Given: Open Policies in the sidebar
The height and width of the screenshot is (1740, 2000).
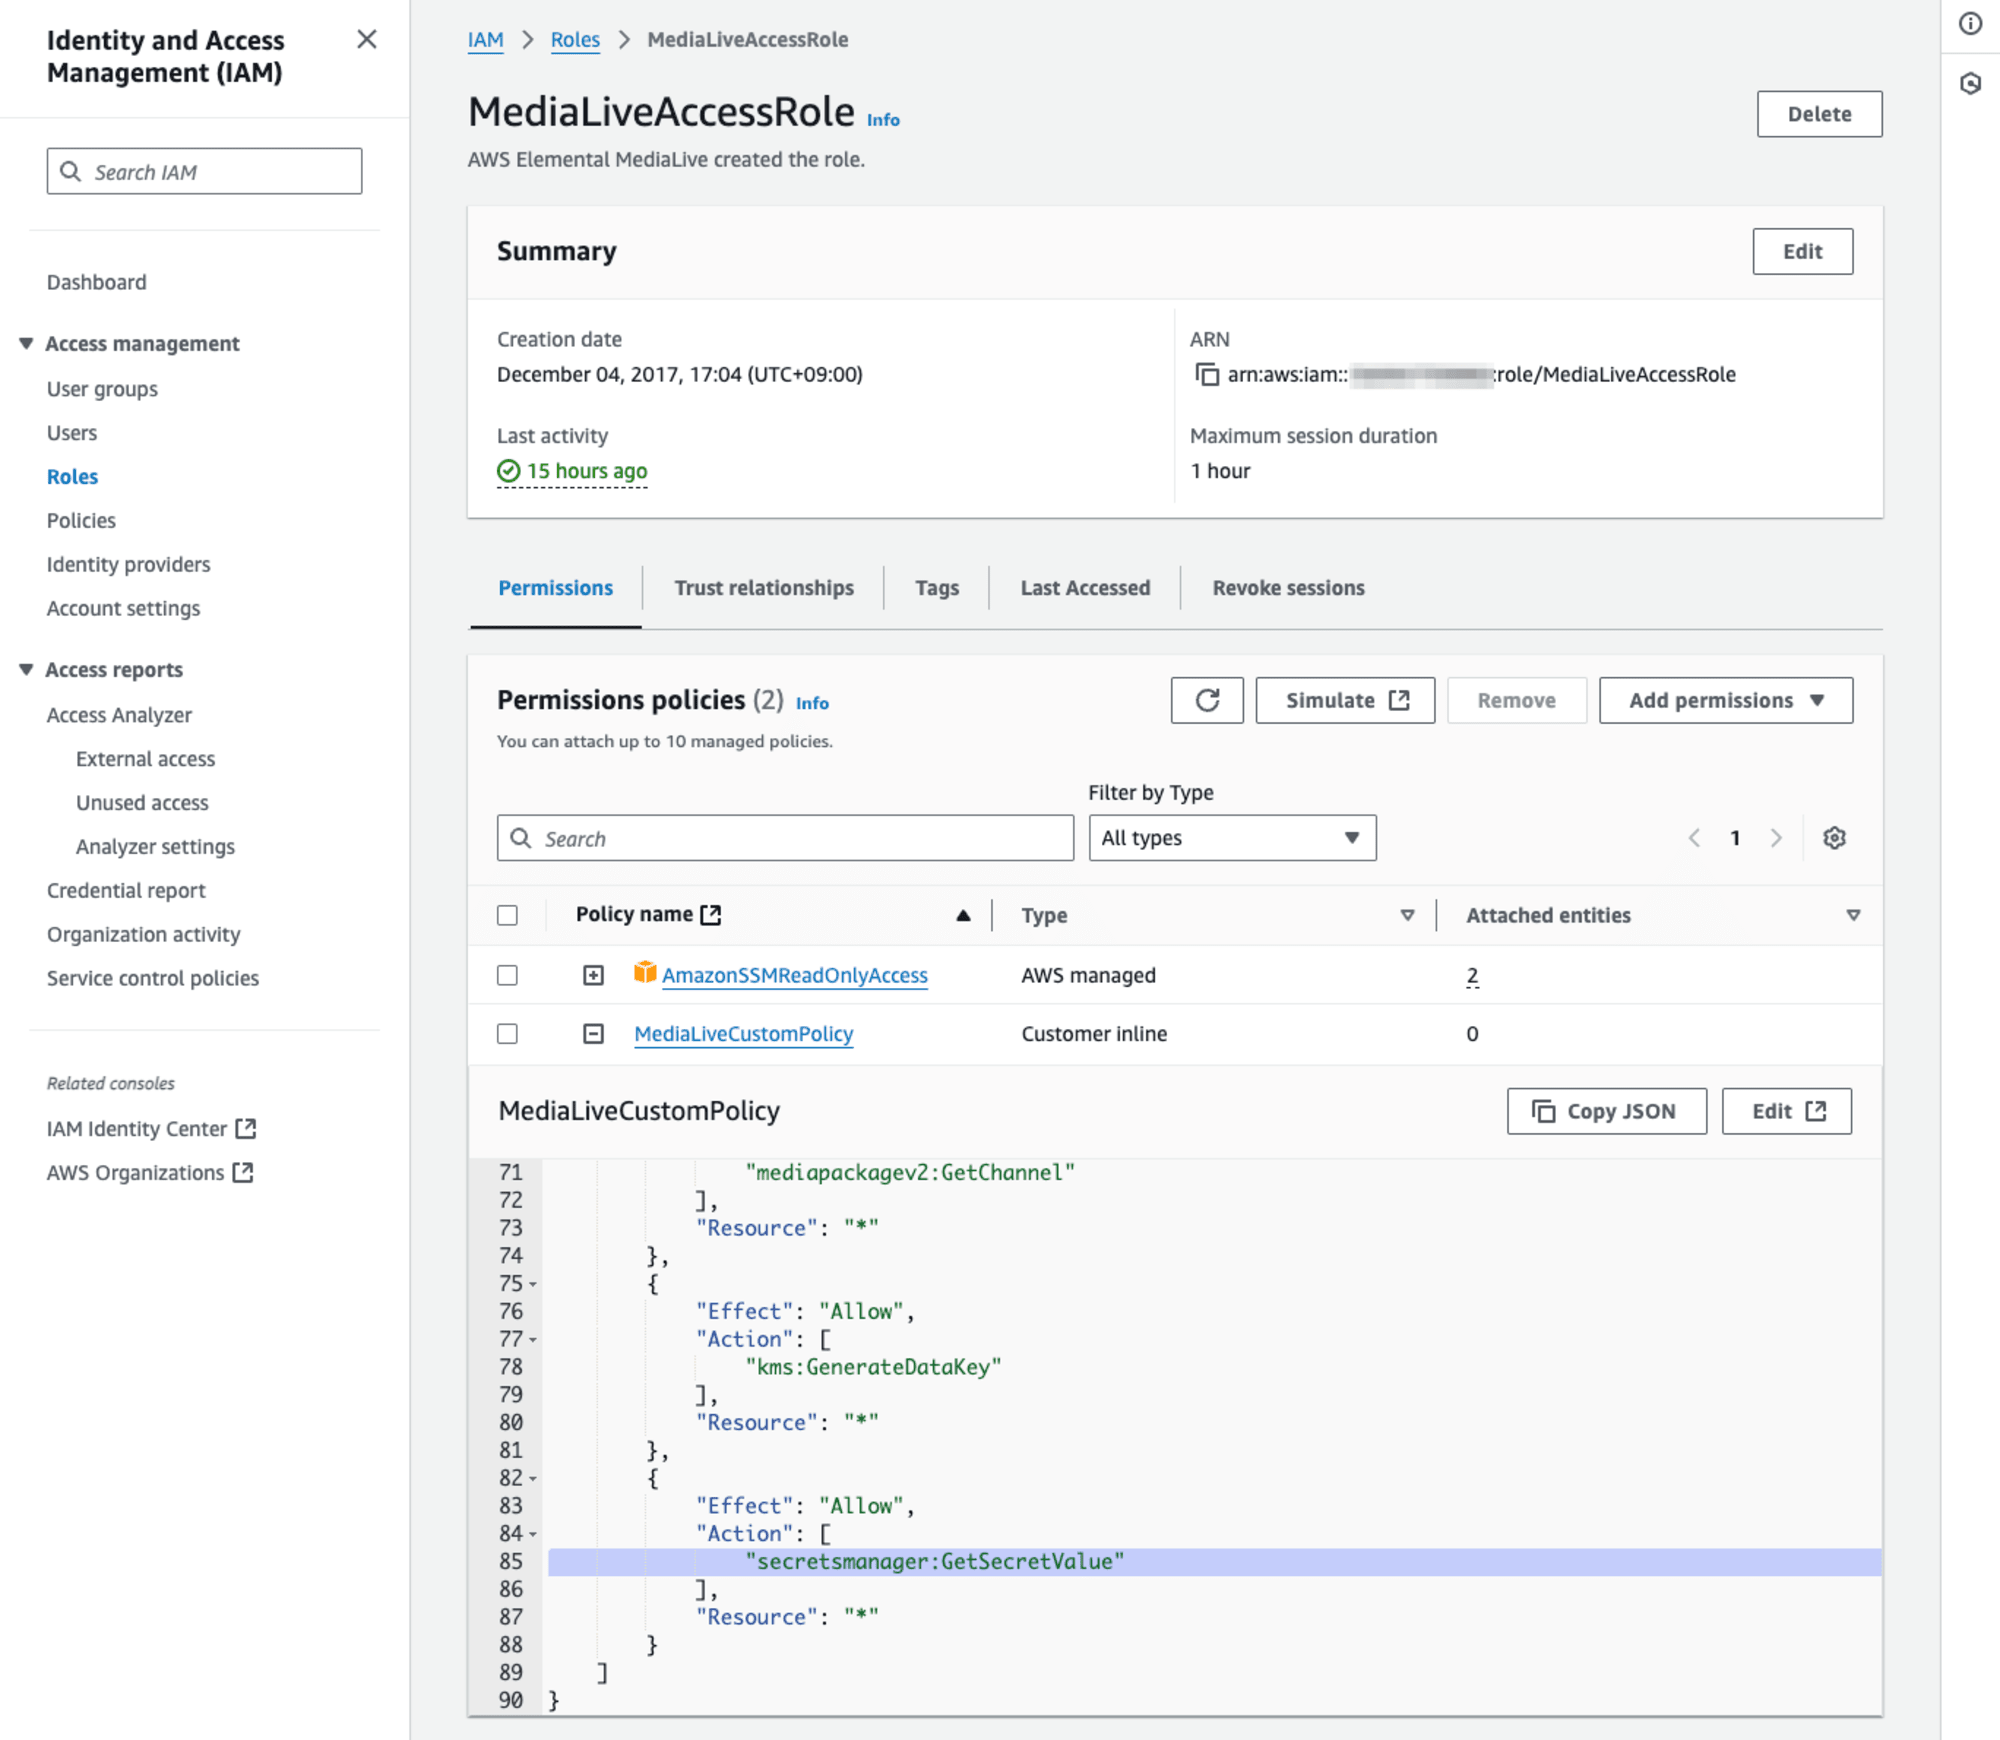Looking at the screenshot, I should (x=81, y=520).
